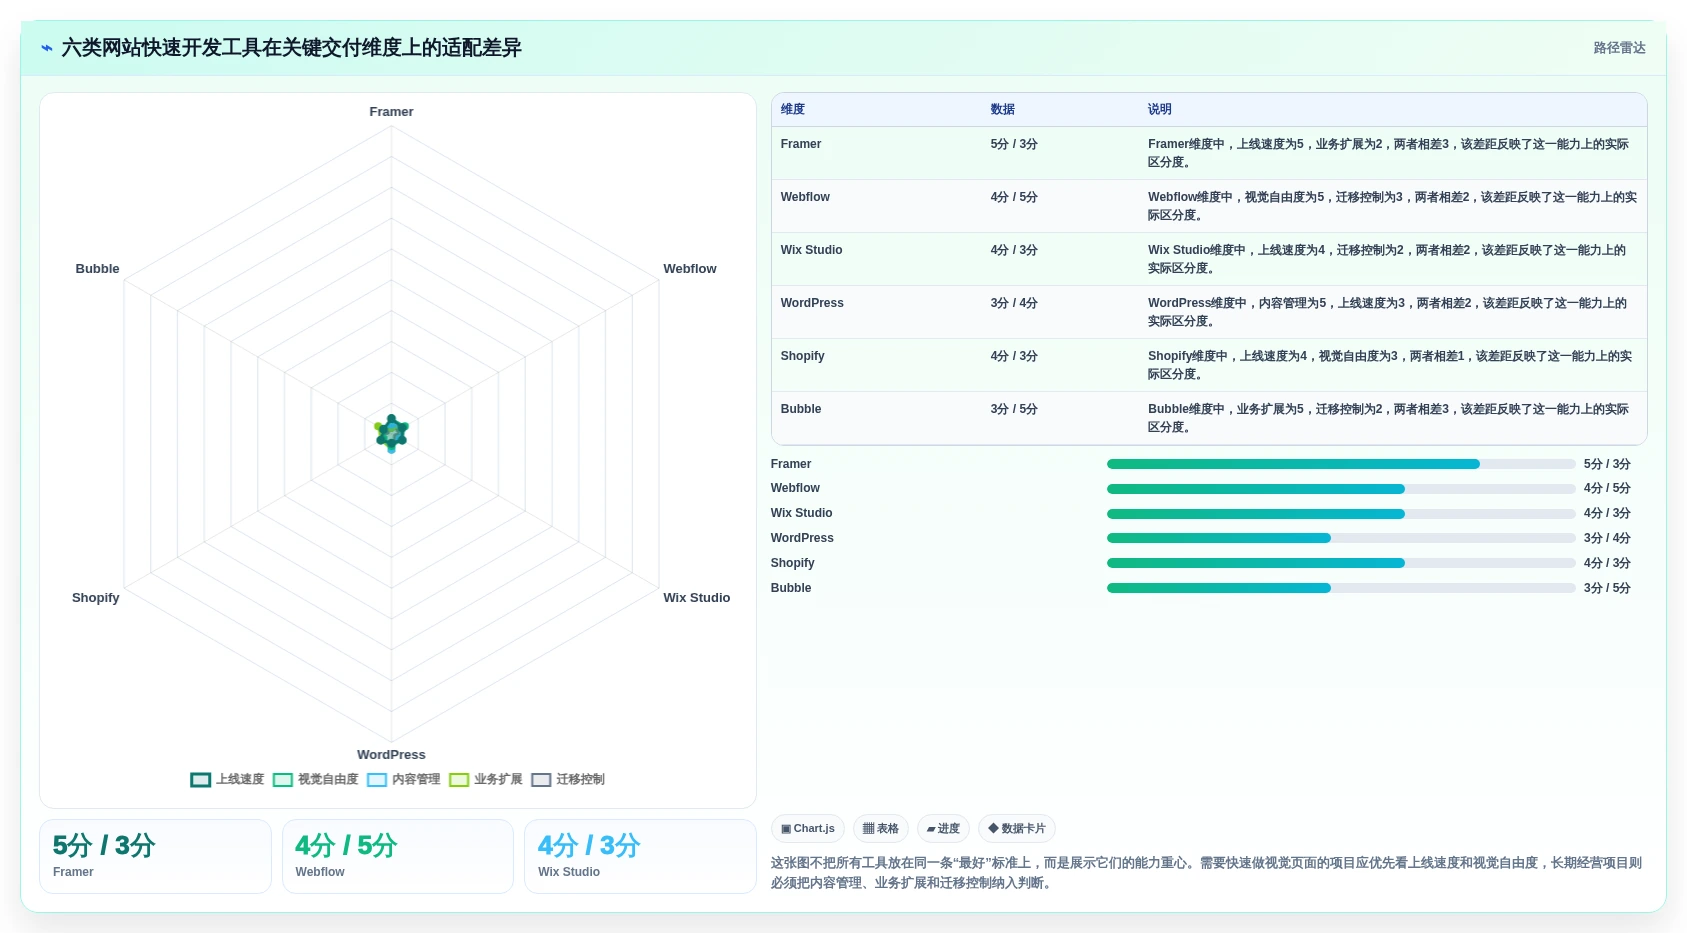The height and width of the screenshot is (933, 1687).
Task: Click the 维度 column header
Action: point(793,109)
